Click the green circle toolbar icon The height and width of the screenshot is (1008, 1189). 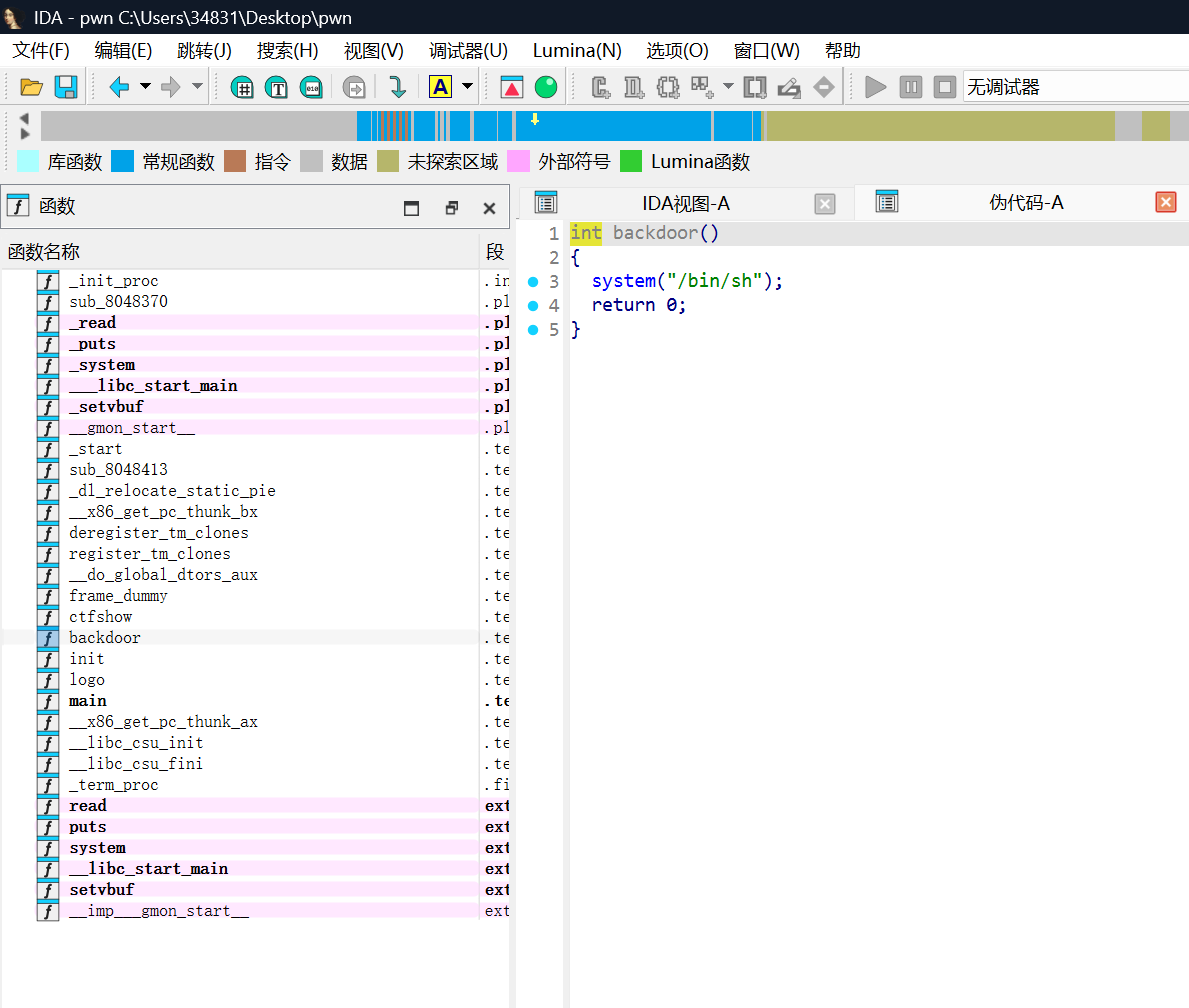[x=546, y=87]
